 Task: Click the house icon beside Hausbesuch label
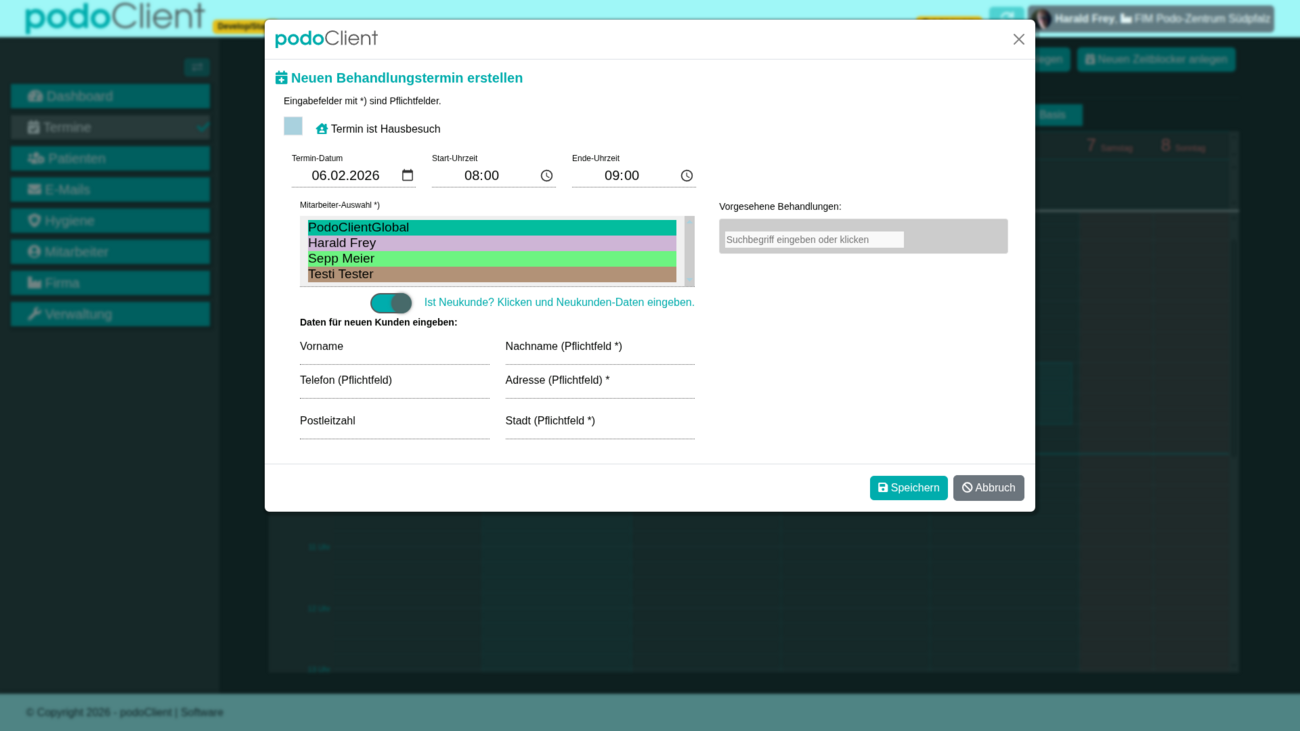pyautogui.click(x=322, y=129)
